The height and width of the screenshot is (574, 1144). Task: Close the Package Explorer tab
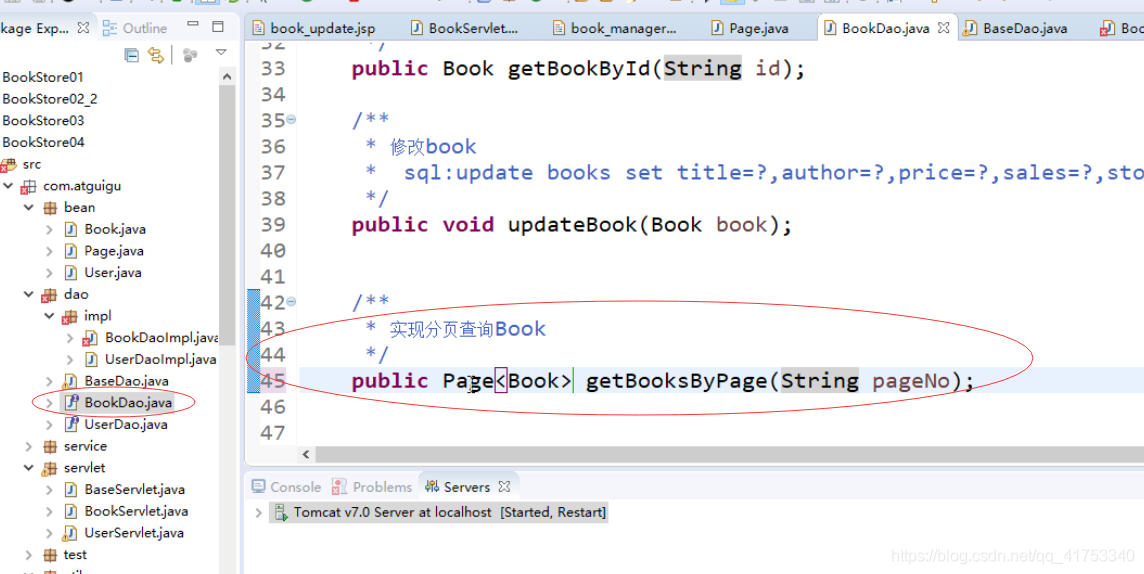[x=83, y=28]
